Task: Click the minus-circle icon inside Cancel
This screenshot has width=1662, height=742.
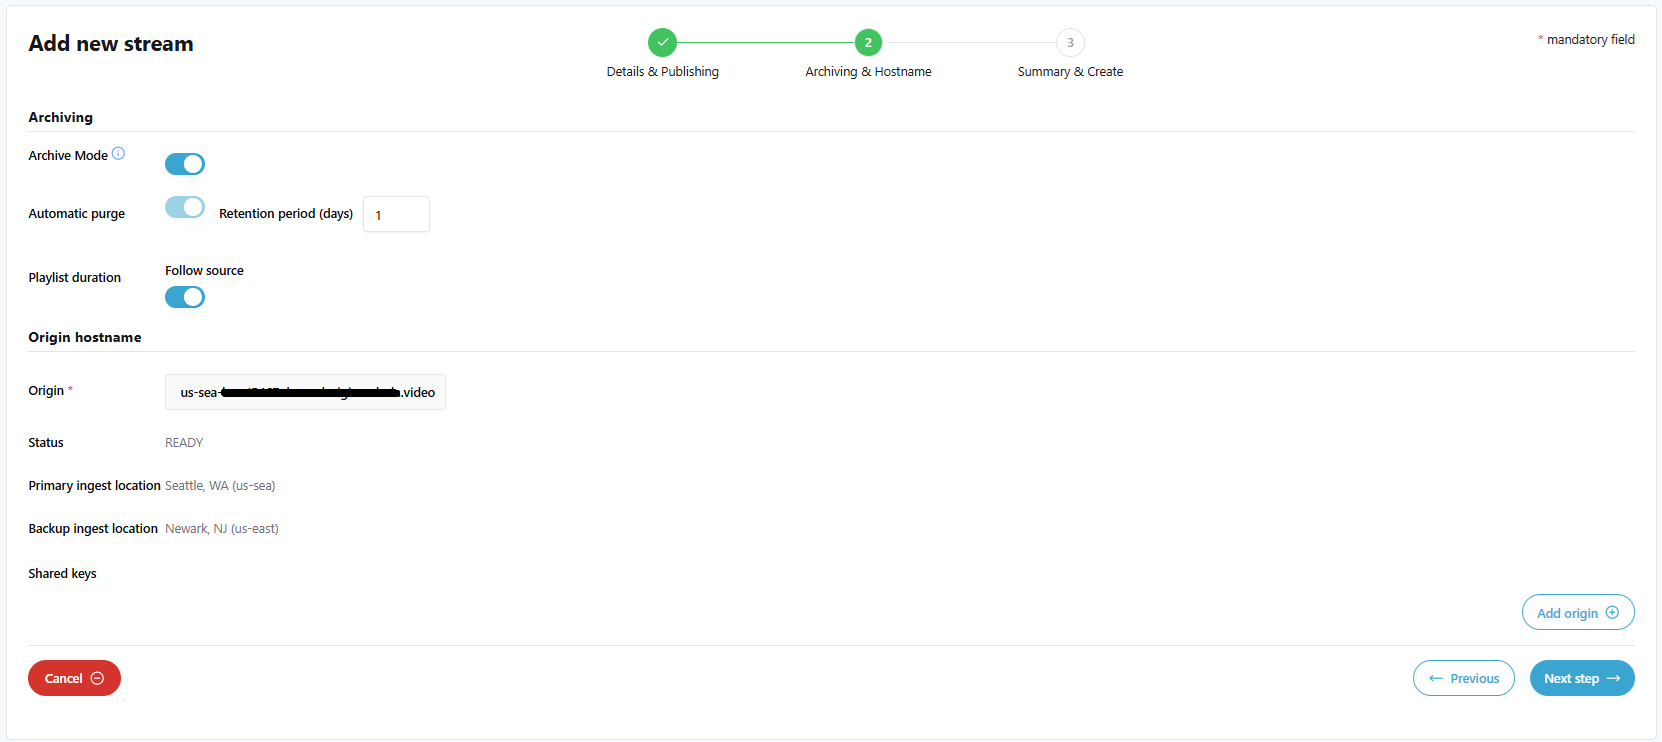Action: click(x=97, y=678)
